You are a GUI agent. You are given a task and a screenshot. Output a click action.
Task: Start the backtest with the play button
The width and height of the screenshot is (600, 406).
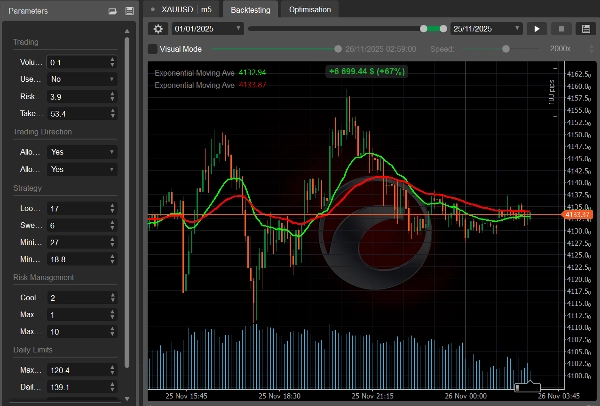pos(537,29)
